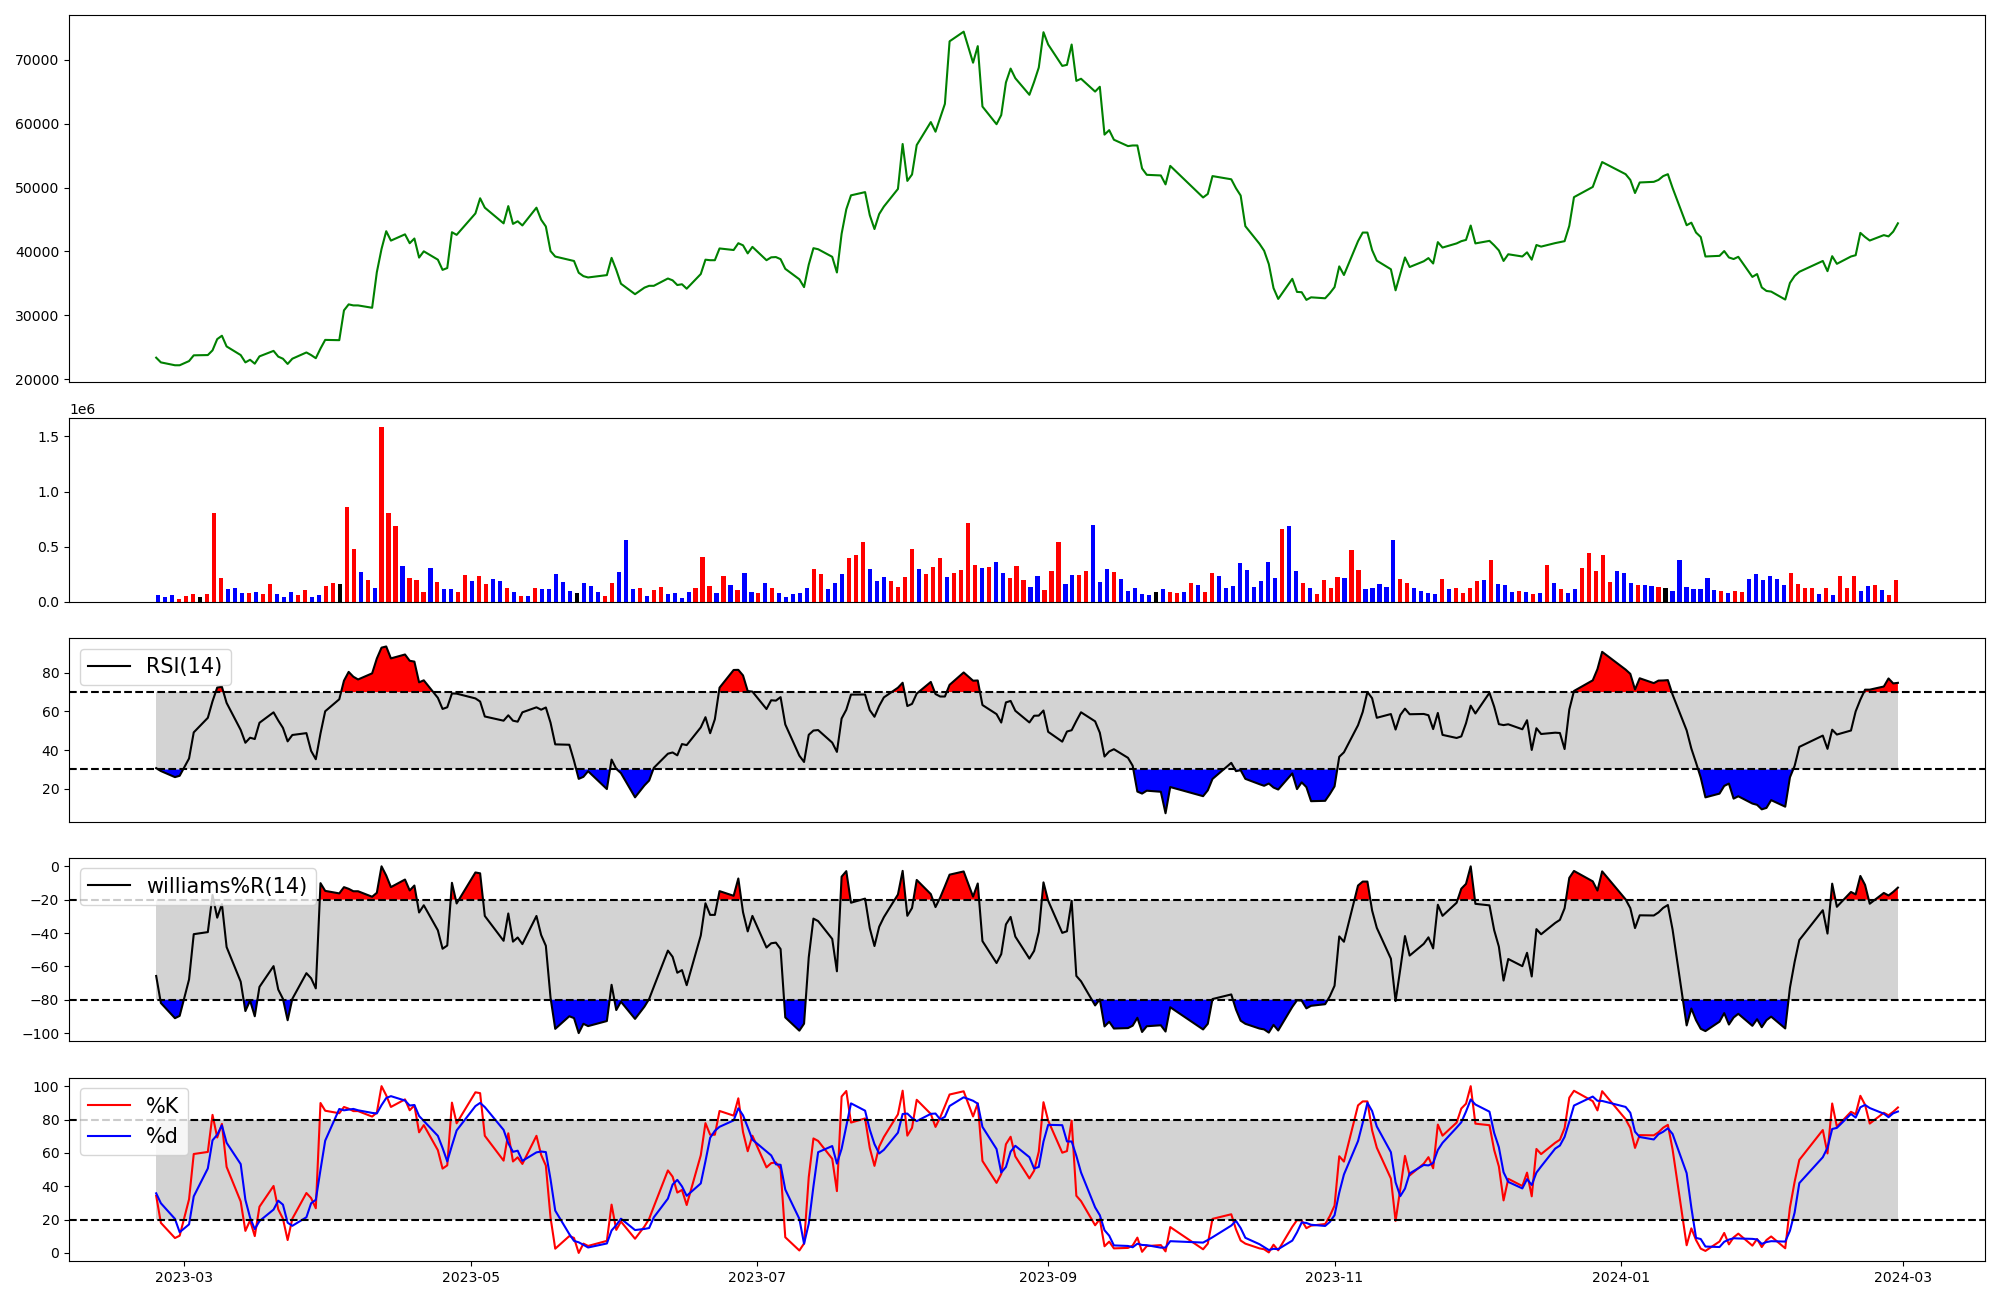Click the -100 label on Williams axis
2000x1300 pixels.
pos(41,1034)
